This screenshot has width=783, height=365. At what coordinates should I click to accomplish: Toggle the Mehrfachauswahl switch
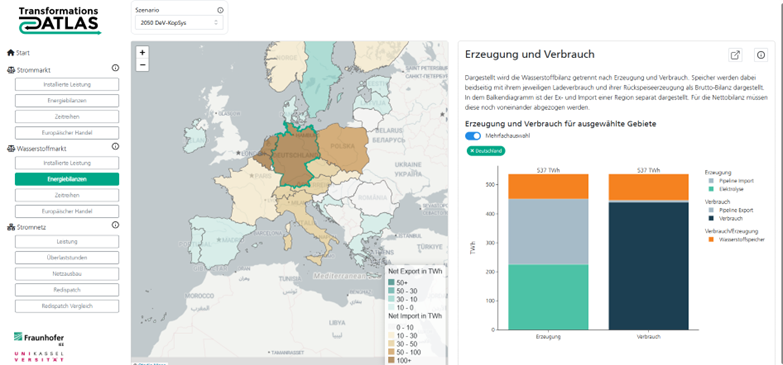click(473, 136)
